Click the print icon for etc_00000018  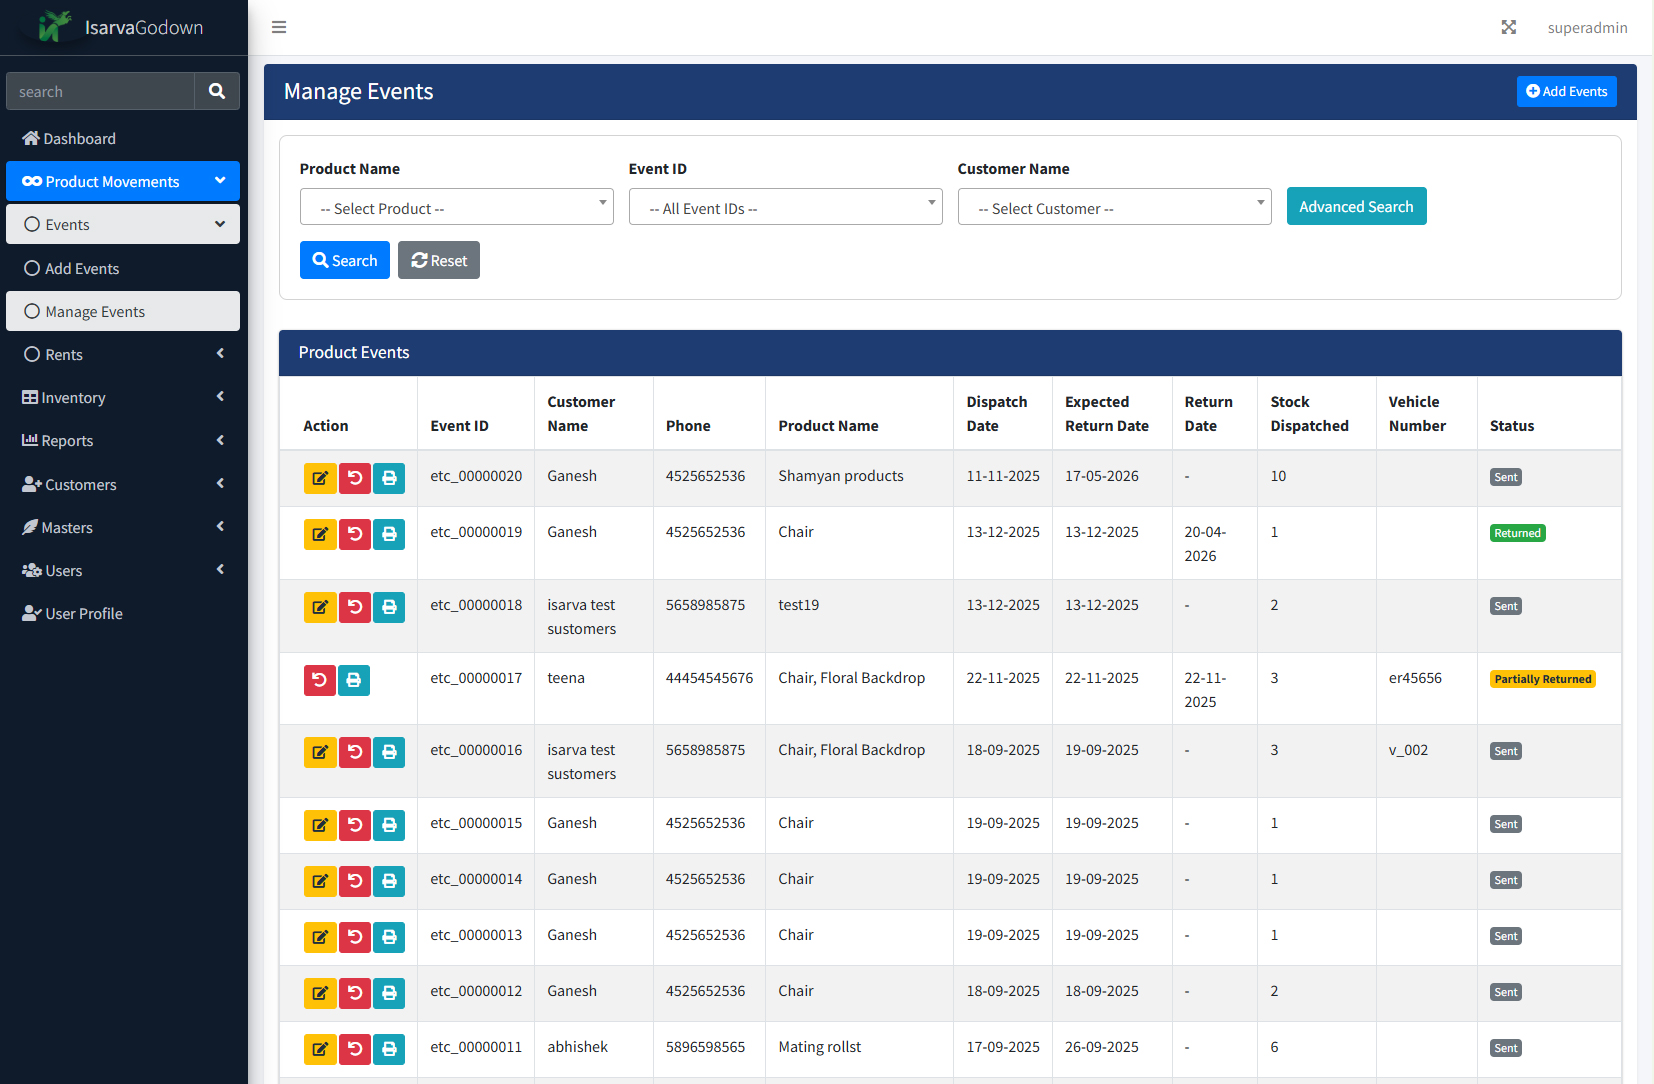point(389,607)
